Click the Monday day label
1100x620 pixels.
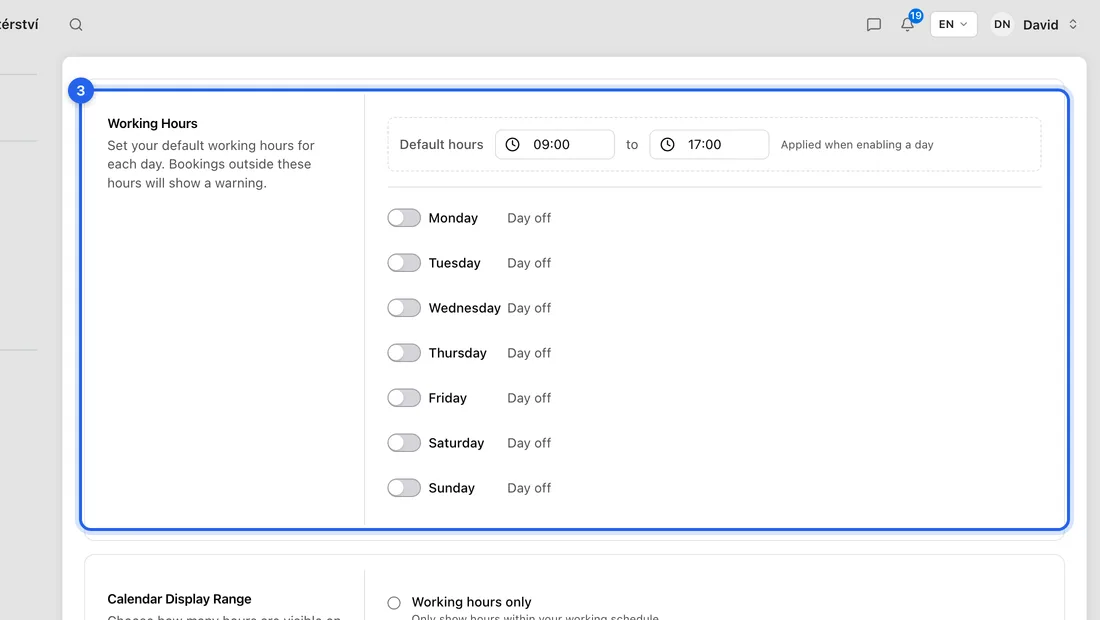coord(453,218)
